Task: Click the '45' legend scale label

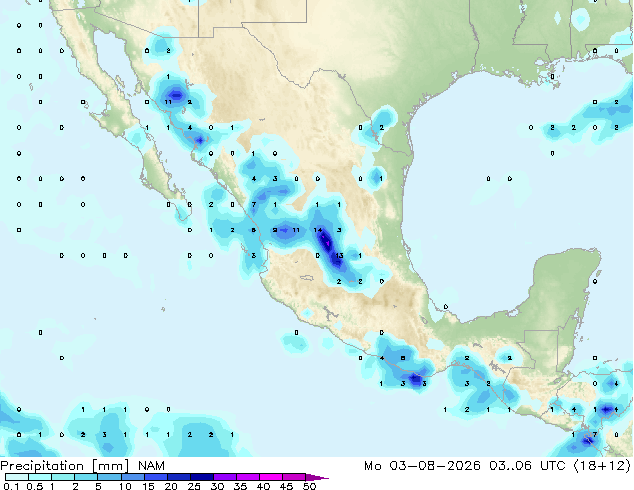Action: pyautogui.click(x=286, y=486)
